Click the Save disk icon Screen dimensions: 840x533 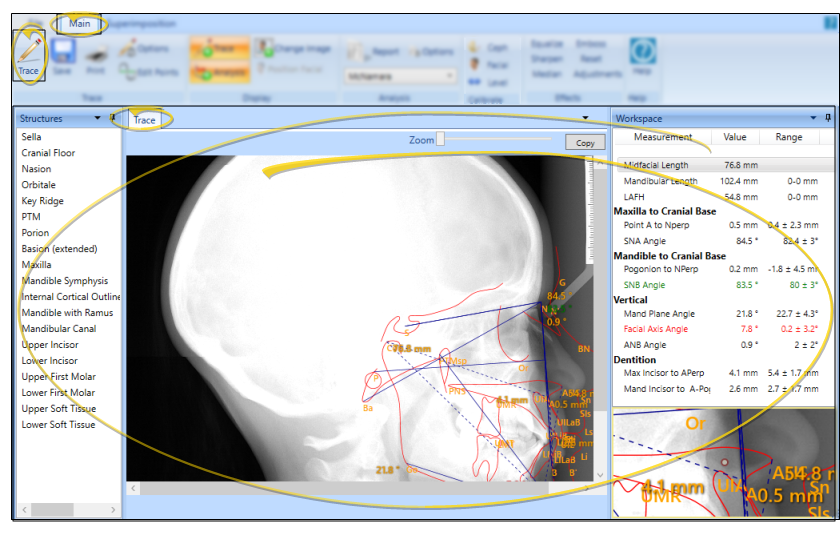pyautogui.click(x=63, y=53)
